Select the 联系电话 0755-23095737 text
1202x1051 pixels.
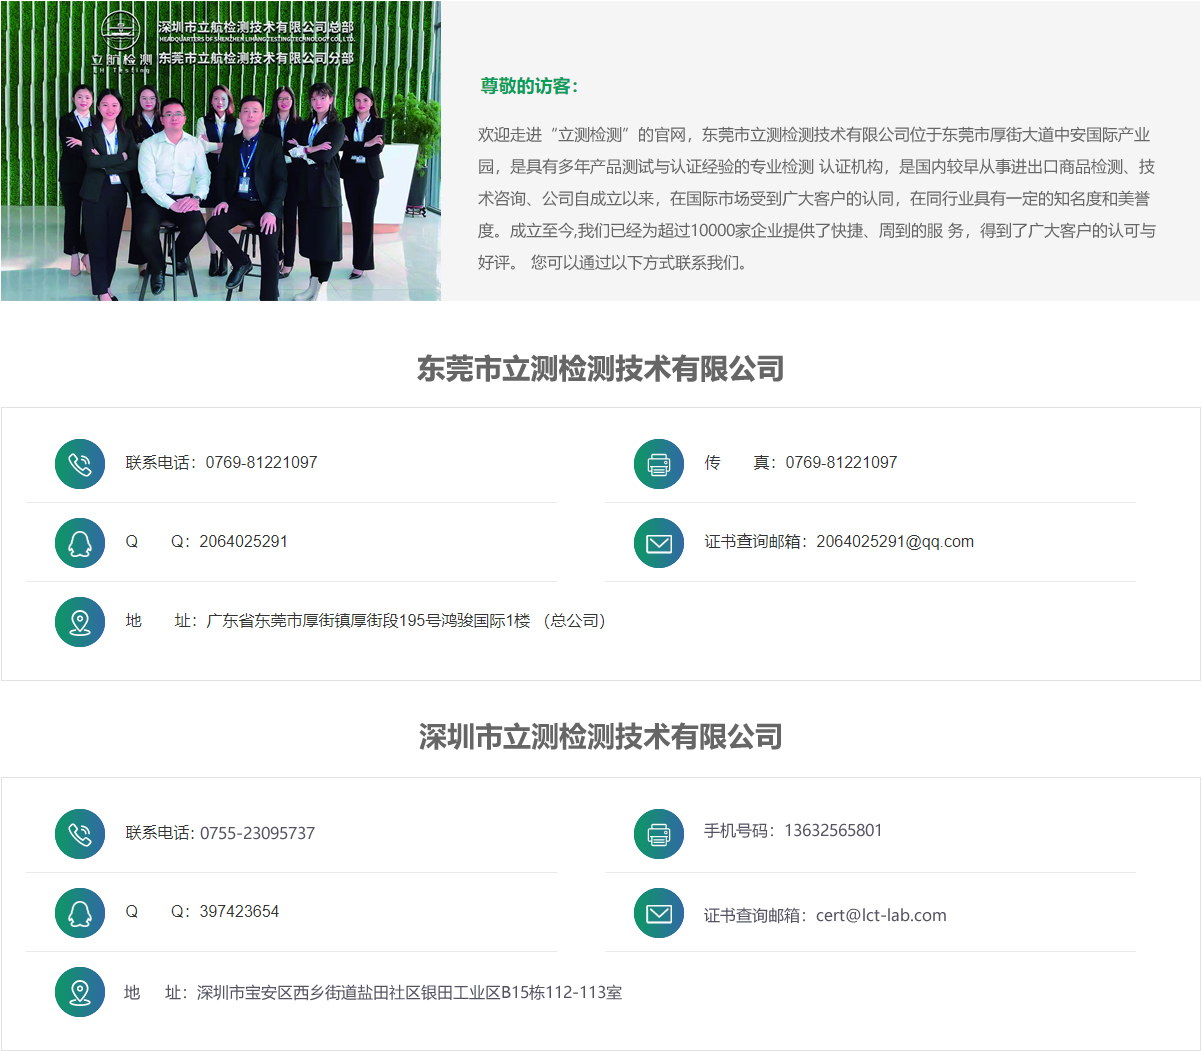pyautogui.click(x=220, y=833)
